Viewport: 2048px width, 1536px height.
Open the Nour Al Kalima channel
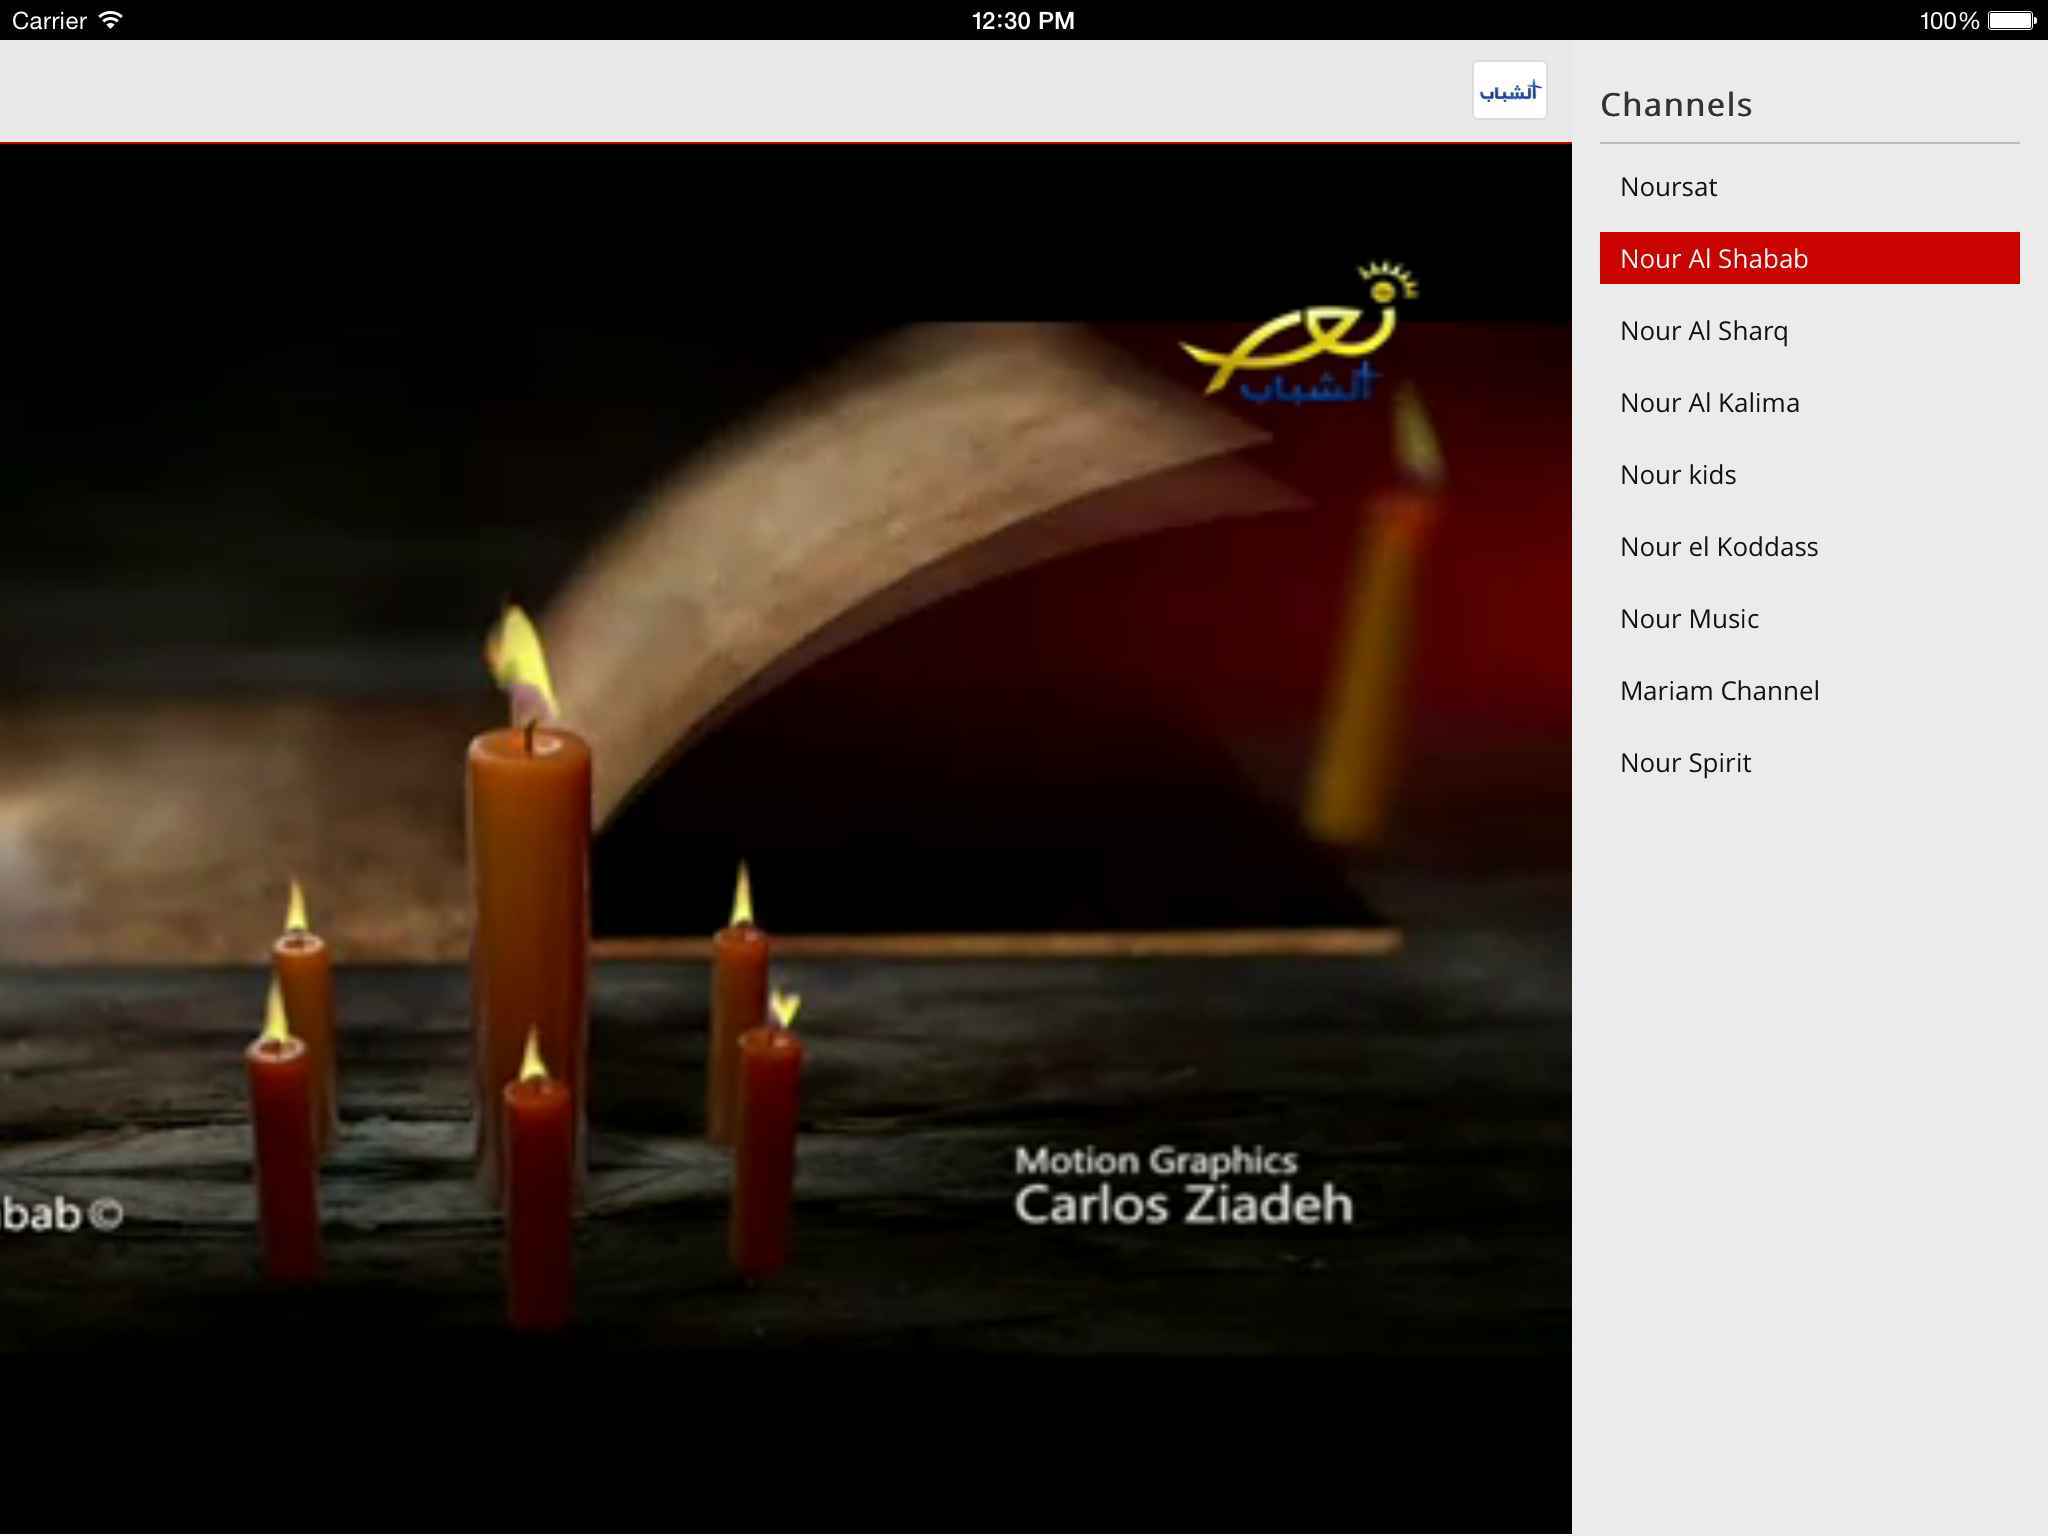1809,402
